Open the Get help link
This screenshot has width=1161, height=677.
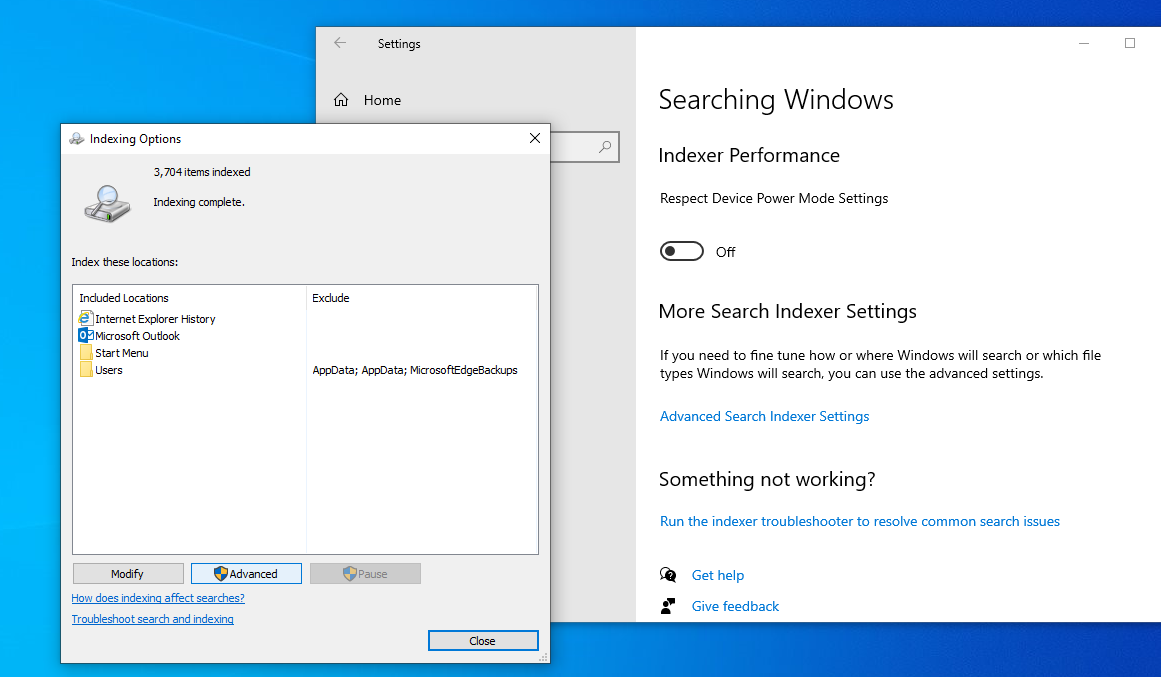(717, 575)
